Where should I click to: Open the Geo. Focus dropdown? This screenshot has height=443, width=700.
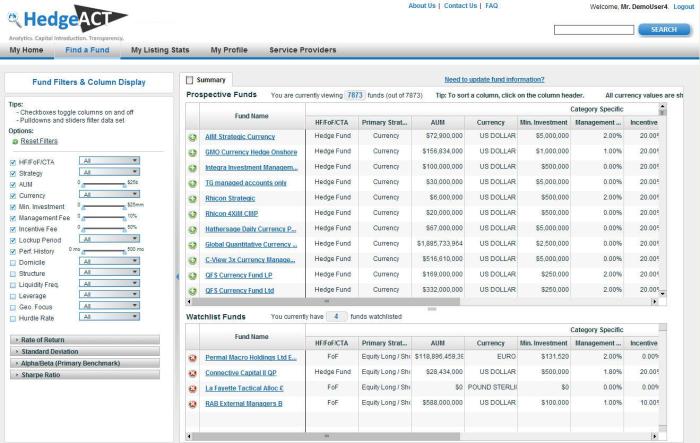click(x=109, y=306)
